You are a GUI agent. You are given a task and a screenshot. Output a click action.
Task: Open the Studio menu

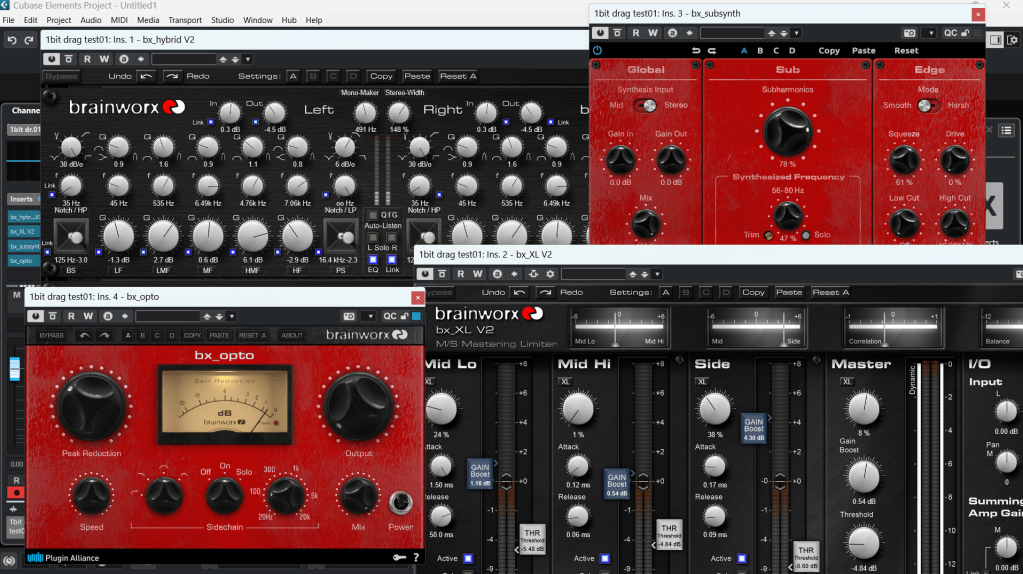223,20
